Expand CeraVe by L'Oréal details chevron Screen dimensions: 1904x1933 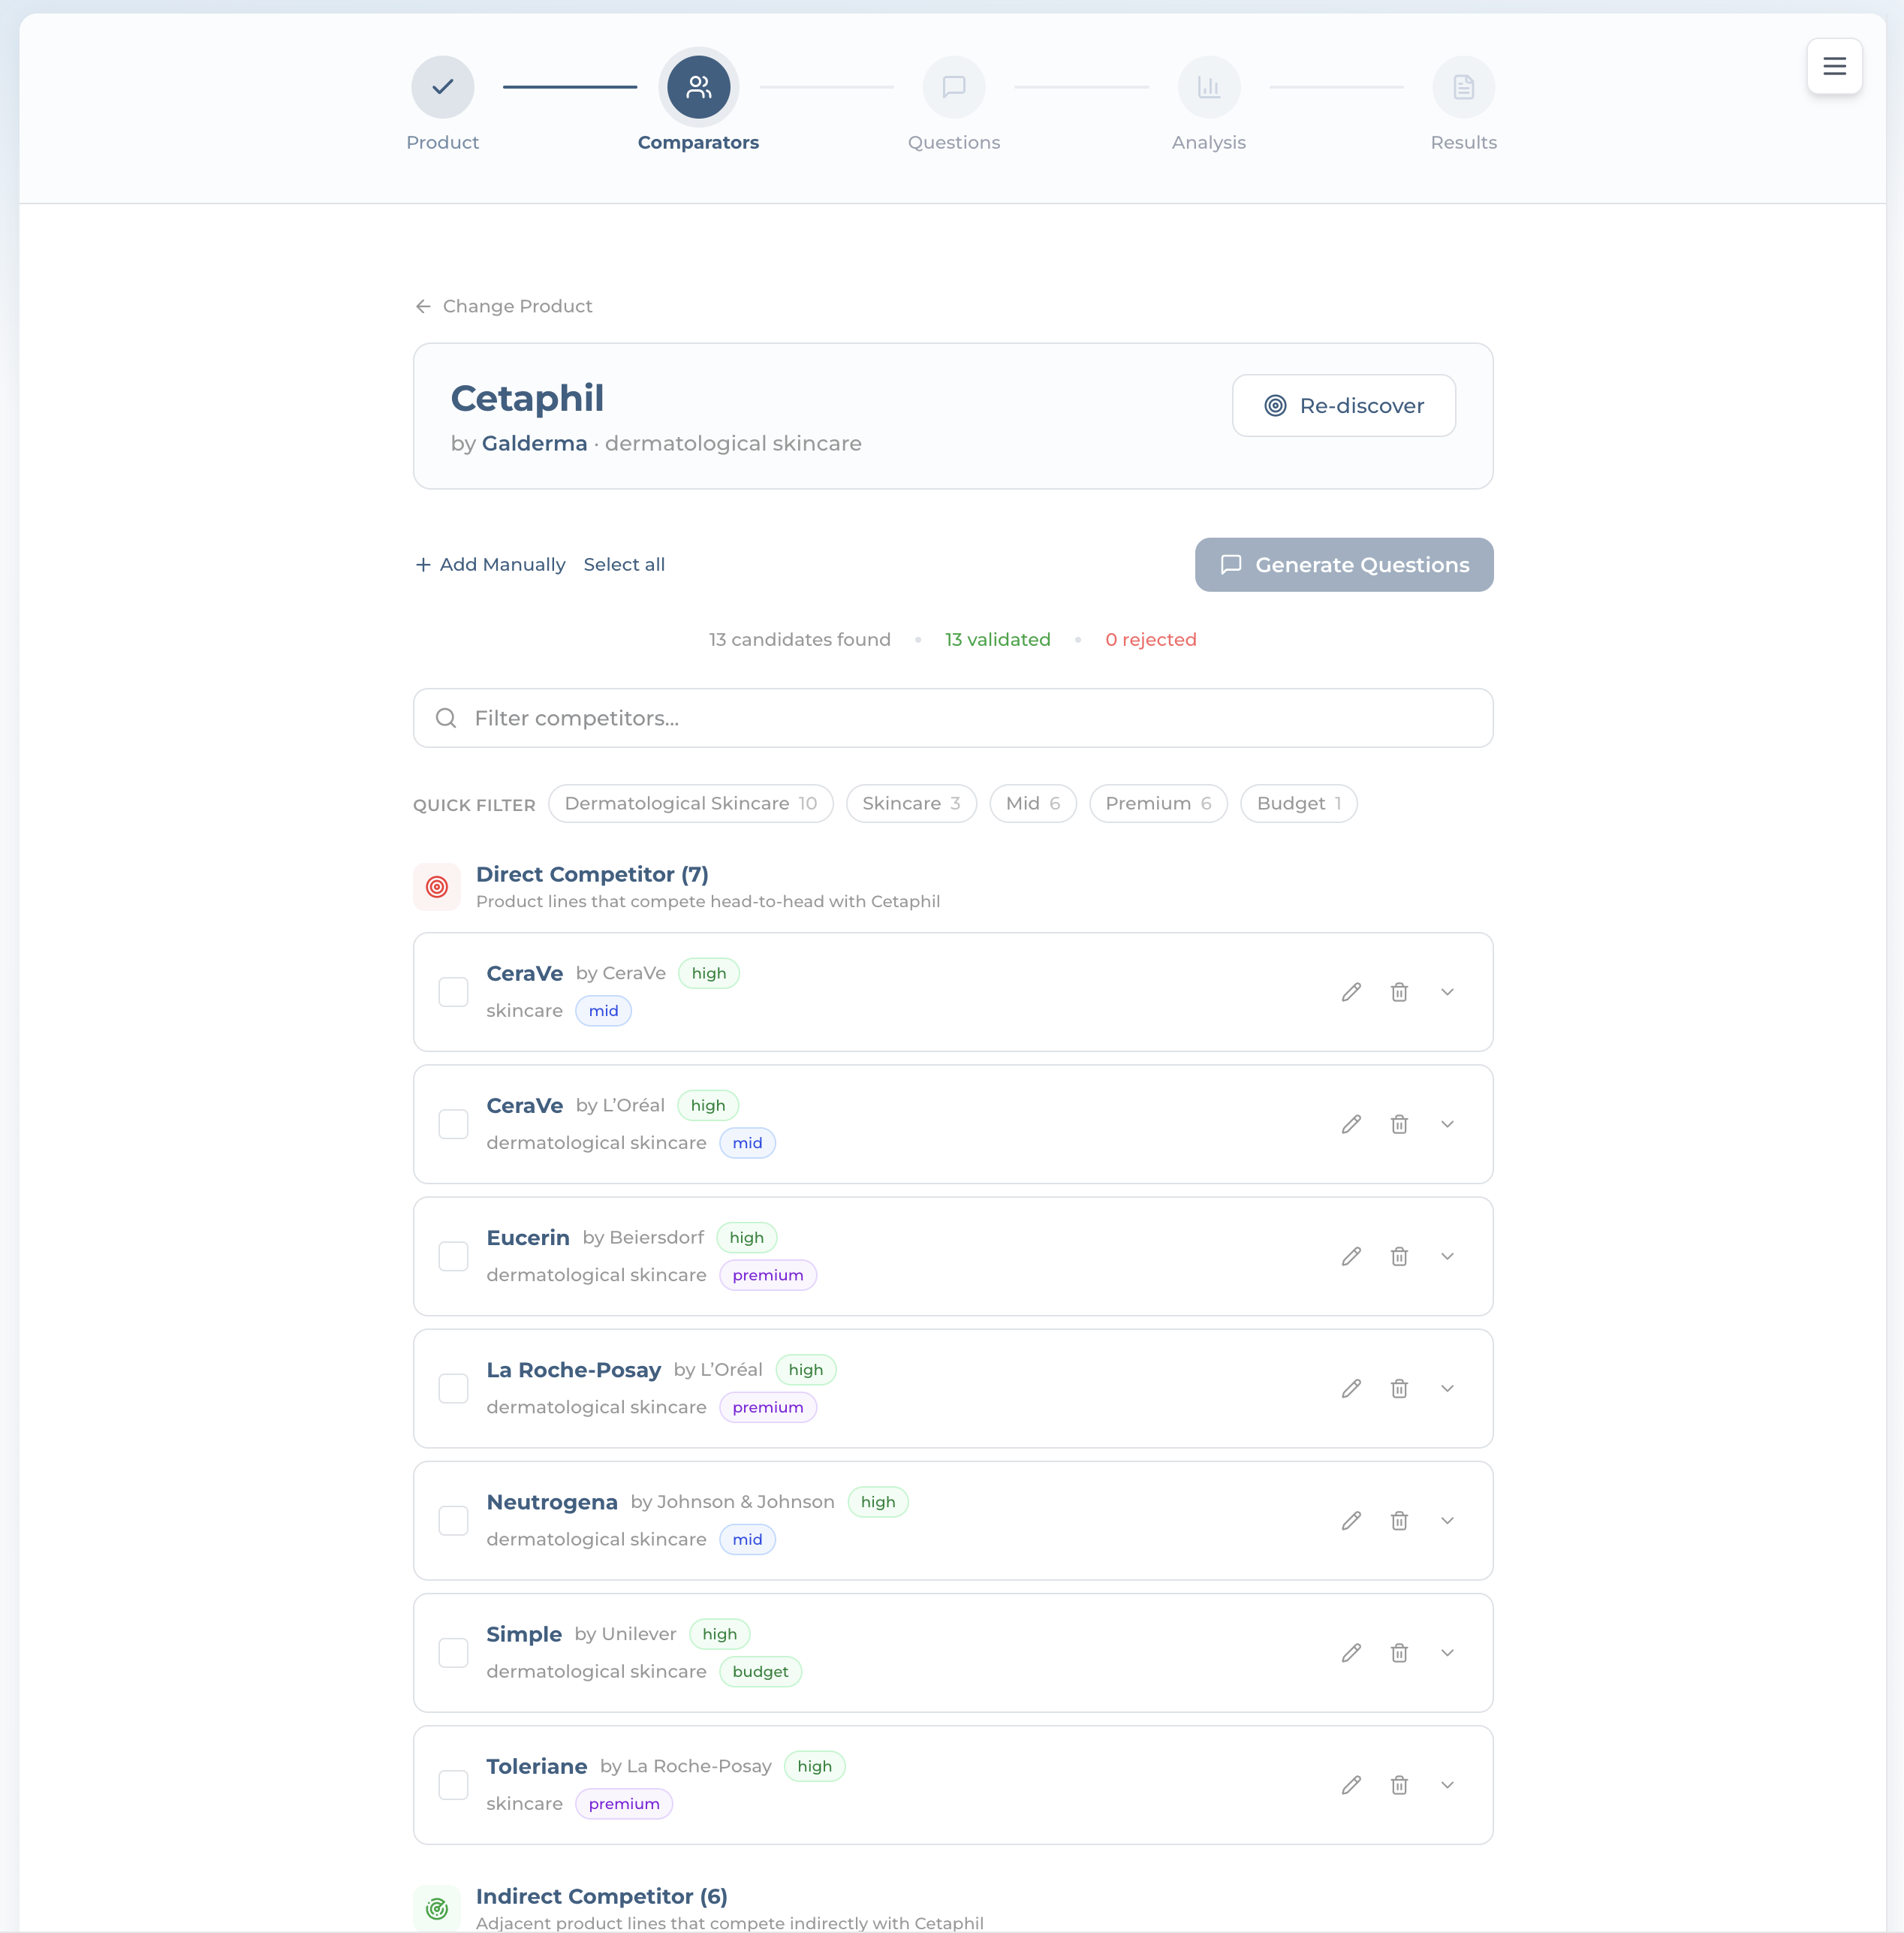pos(1447,1124)
